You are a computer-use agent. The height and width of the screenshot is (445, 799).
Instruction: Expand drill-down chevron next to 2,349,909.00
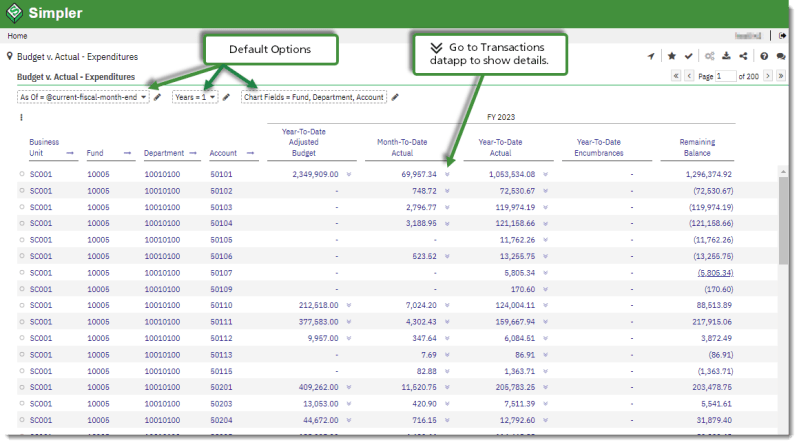tap(349, 174)
